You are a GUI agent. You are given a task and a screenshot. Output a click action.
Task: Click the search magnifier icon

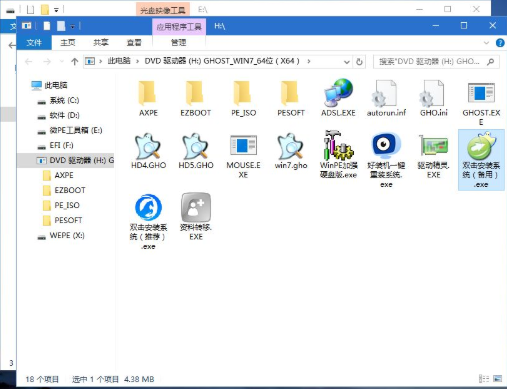[x=490, y=62]
